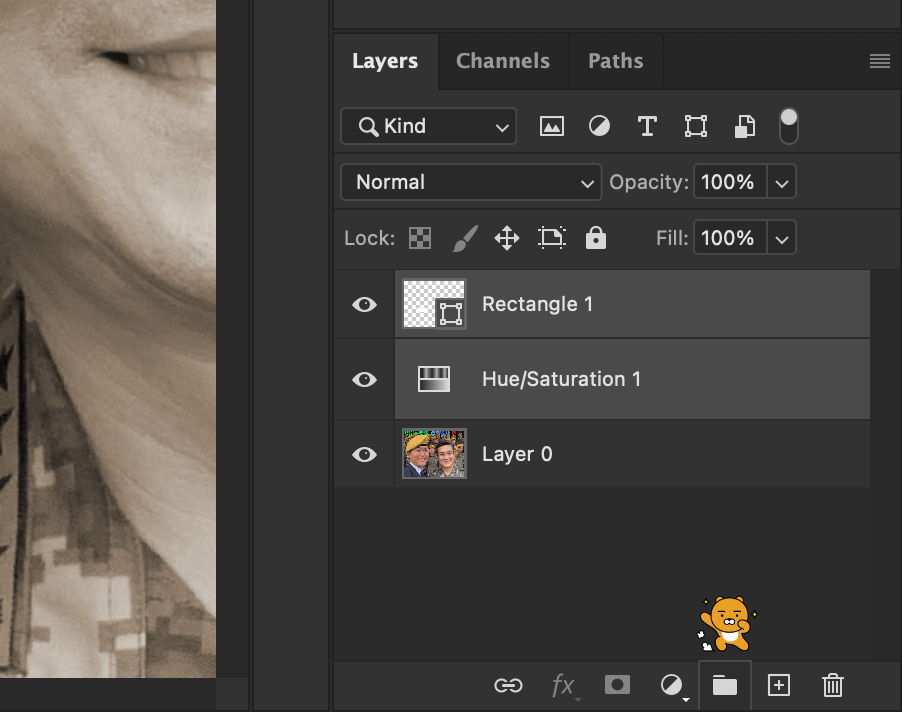902x712 pixels.
Task: Switch to the Layers tab
Action: point(385,61)
